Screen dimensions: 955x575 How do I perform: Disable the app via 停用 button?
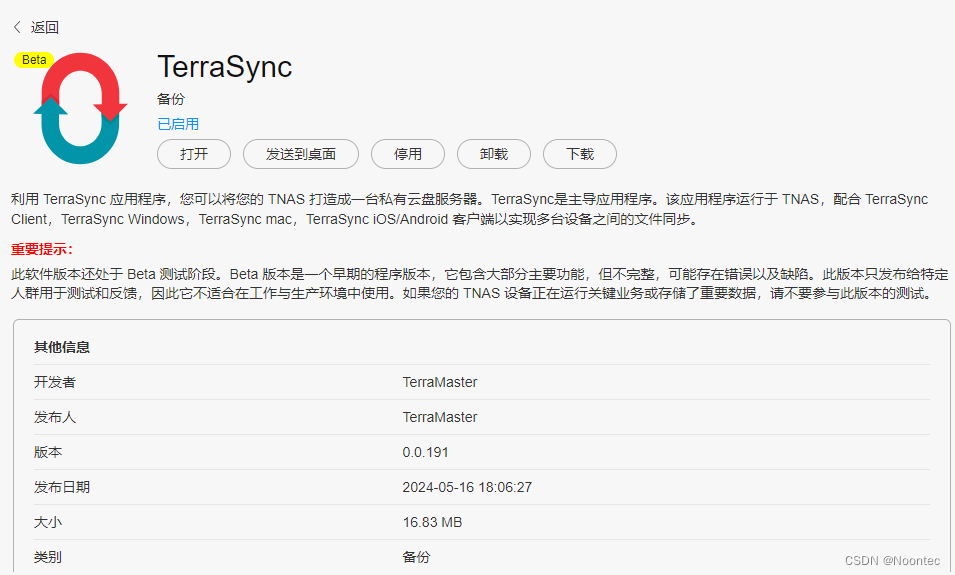coord(407,154)
